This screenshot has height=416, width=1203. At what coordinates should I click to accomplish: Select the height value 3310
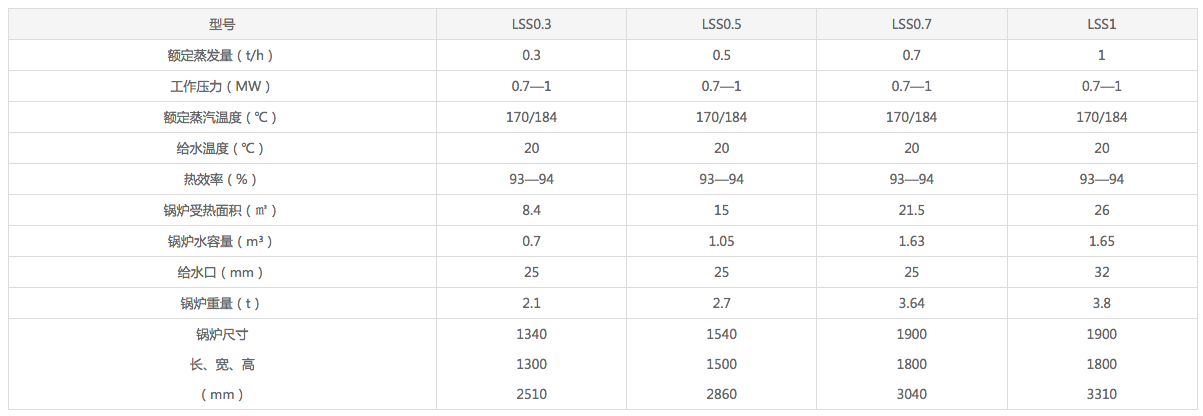click(1101, 394)
